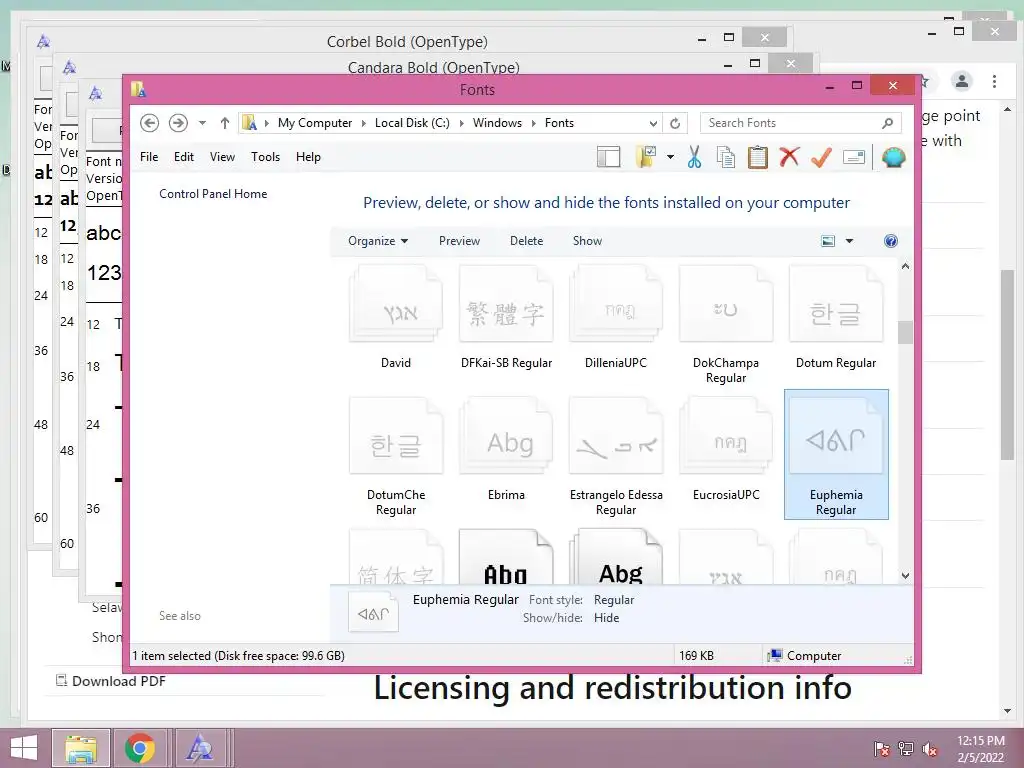
Task: Click the Action Center flag icon
Action: [x=881, y=749]
